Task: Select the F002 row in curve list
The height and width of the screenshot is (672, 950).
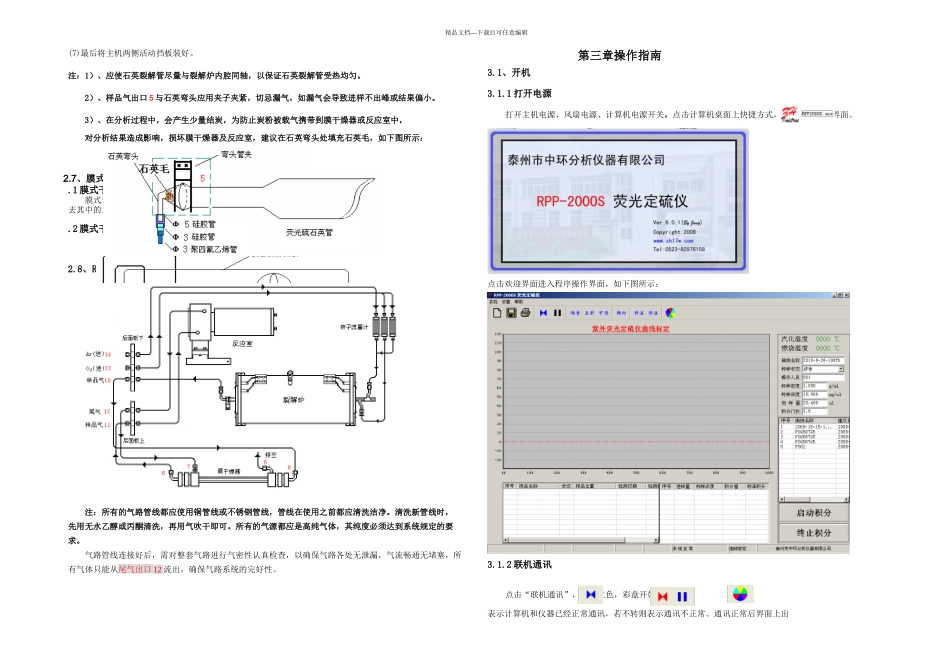Action: click(x=814, y=447)
